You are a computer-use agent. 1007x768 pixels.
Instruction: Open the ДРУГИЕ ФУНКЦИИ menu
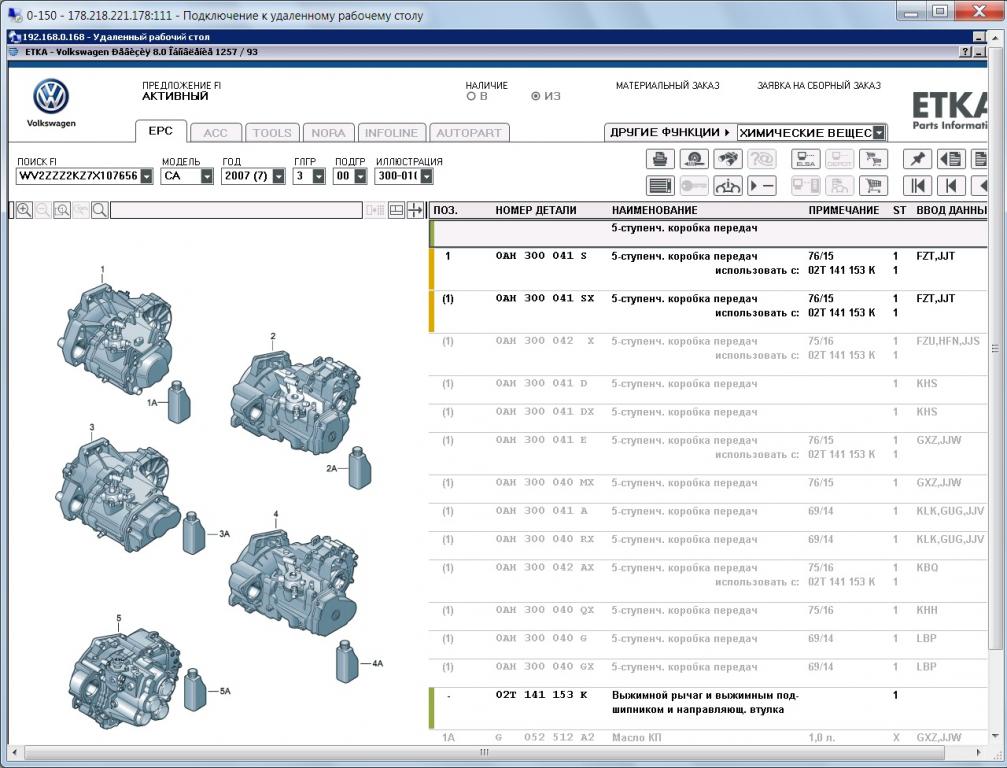click(x=670, y=132)
